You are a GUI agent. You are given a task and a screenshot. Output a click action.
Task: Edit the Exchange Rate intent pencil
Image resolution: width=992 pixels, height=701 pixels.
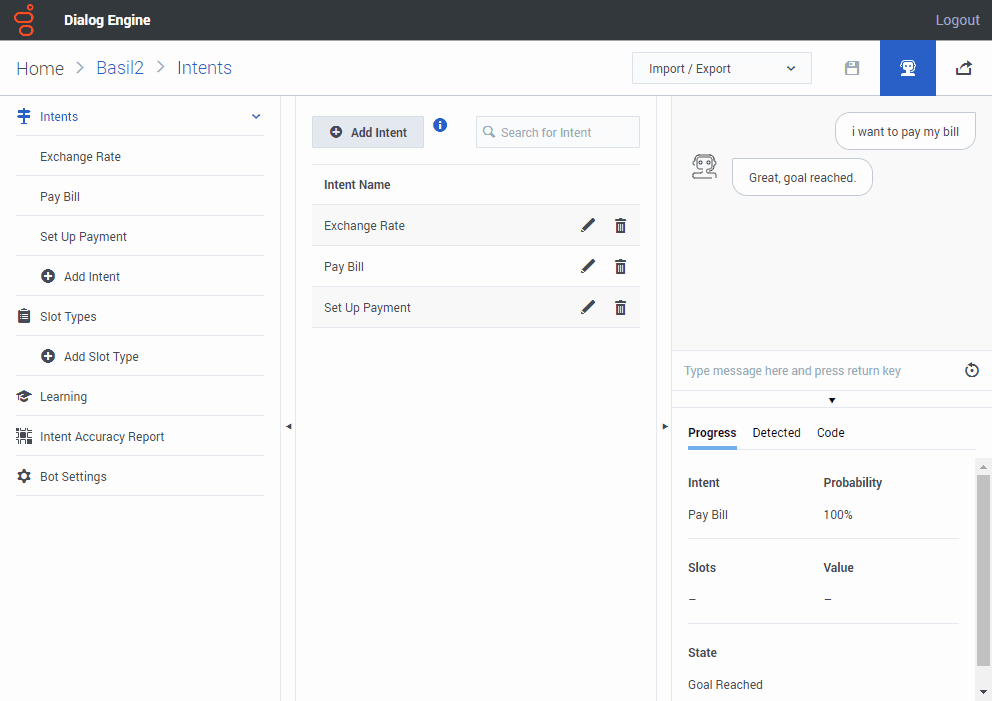tap(588, 226)
